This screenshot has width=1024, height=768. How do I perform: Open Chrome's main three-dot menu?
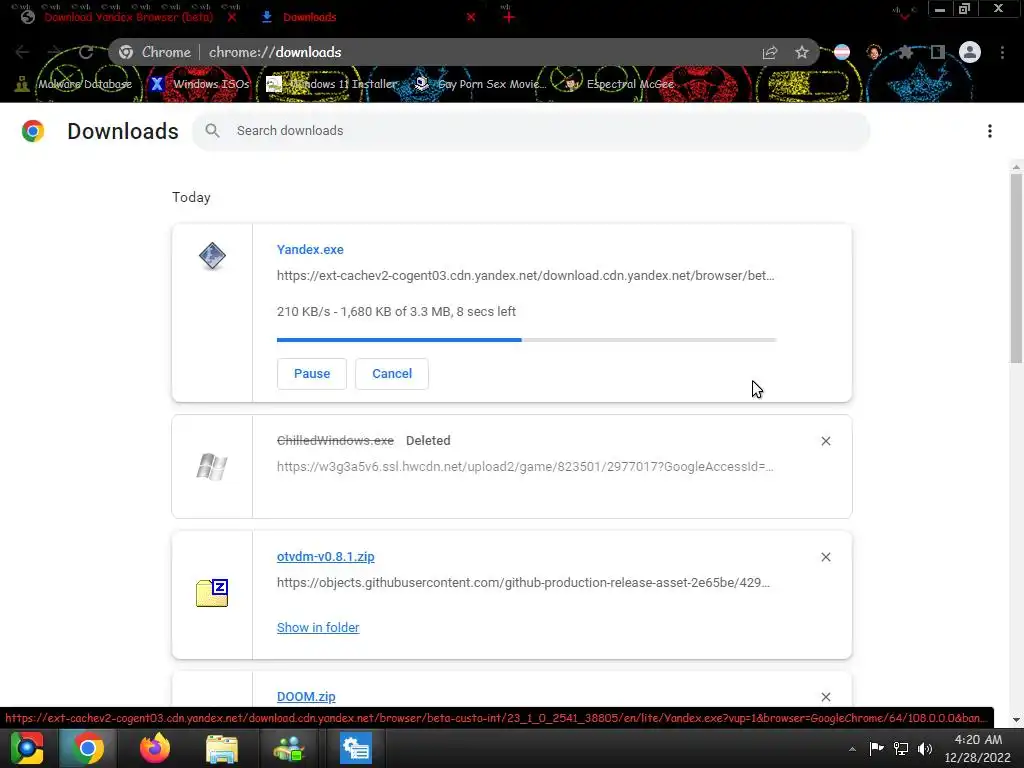click(1002, 52)
